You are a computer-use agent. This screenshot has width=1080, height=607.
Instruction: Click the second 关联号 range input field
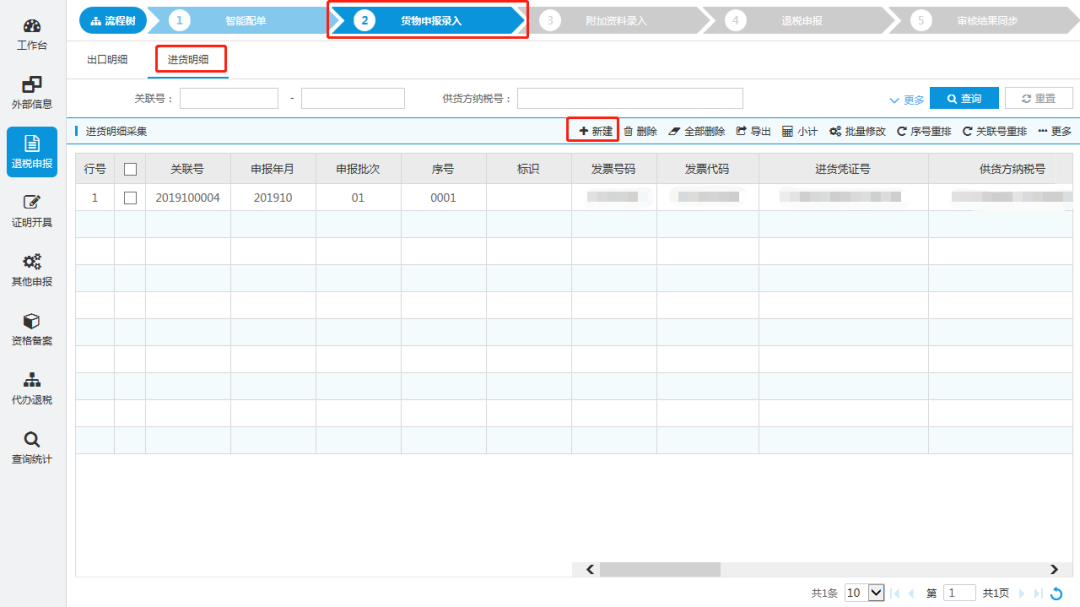click(x=353, y=99)
